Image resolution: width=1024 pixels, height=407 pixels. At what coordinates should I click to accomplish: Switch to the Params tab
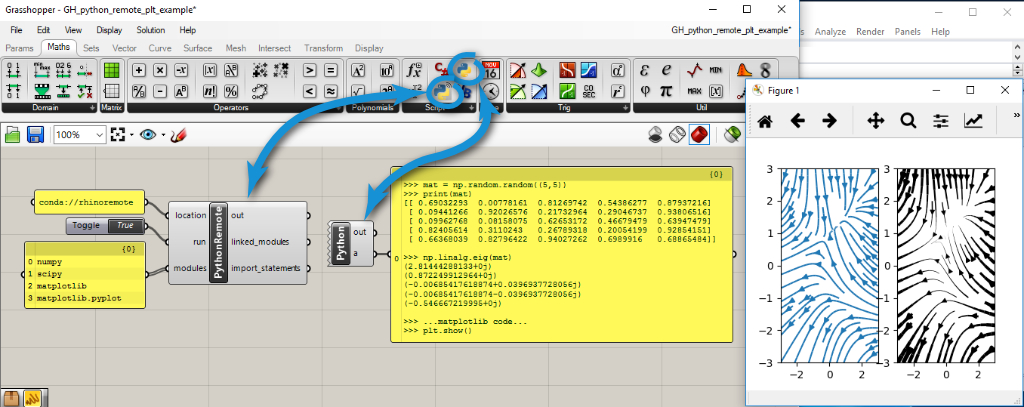tap(19, 48)
